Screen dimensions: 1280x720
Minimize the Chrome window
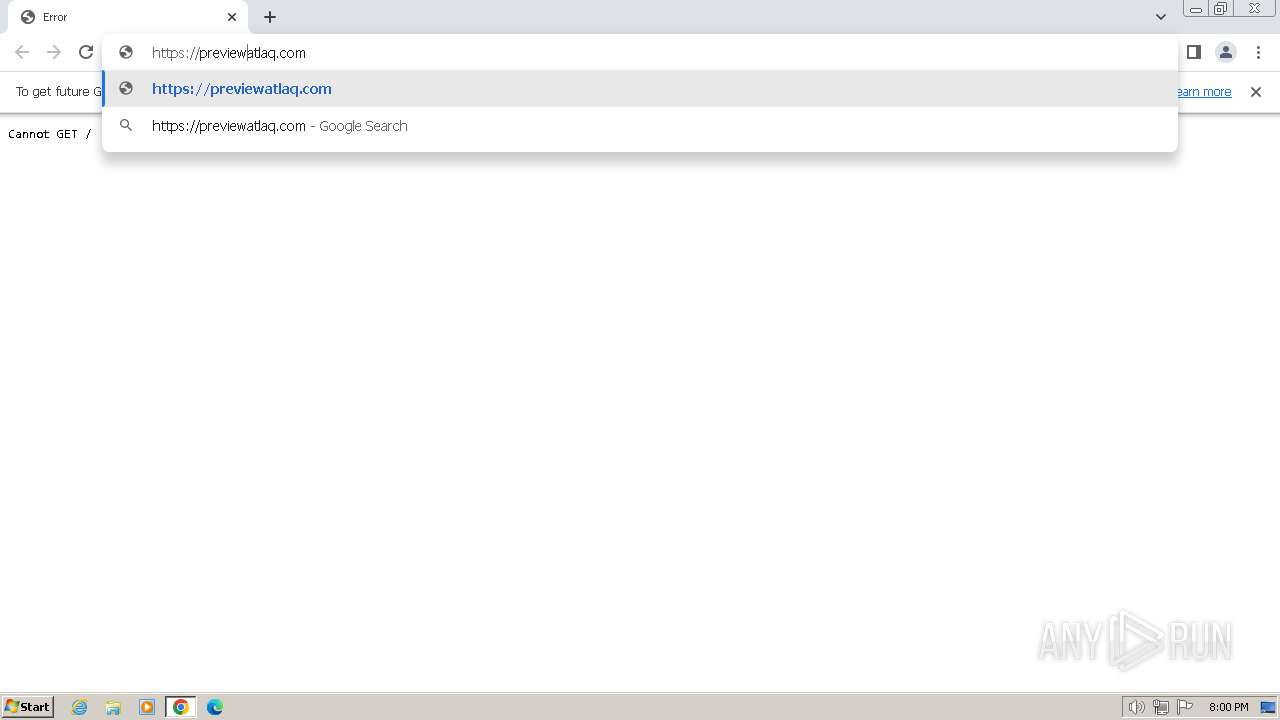(1196, 9)
